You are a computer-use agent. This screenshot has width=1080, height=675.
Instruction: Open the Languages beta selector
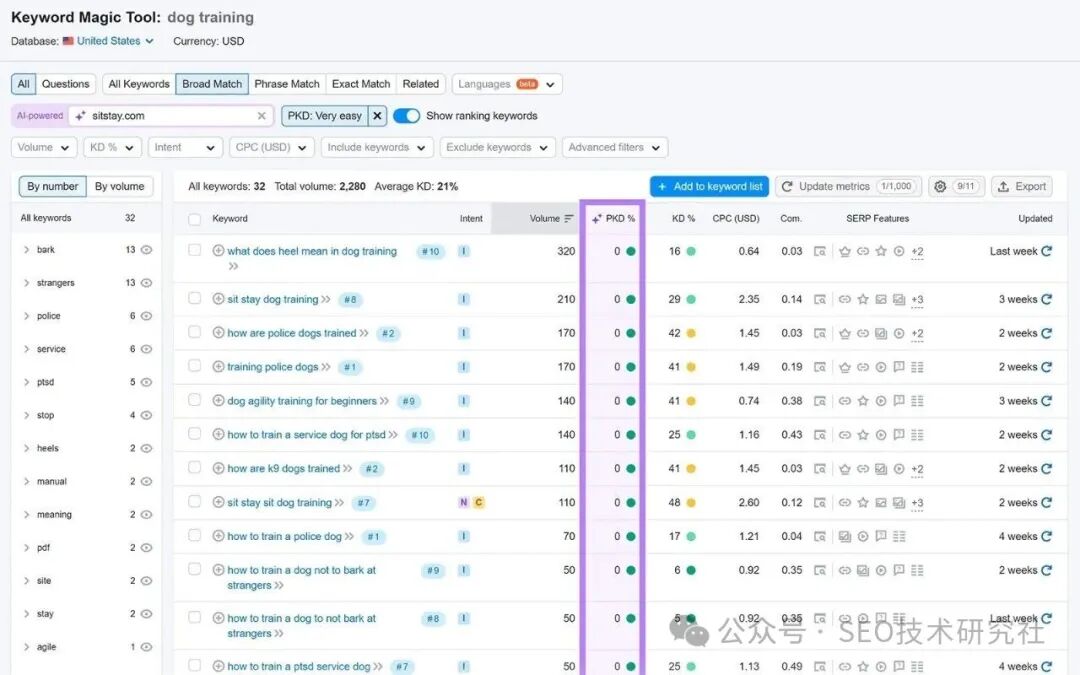(x=507, y=84)
